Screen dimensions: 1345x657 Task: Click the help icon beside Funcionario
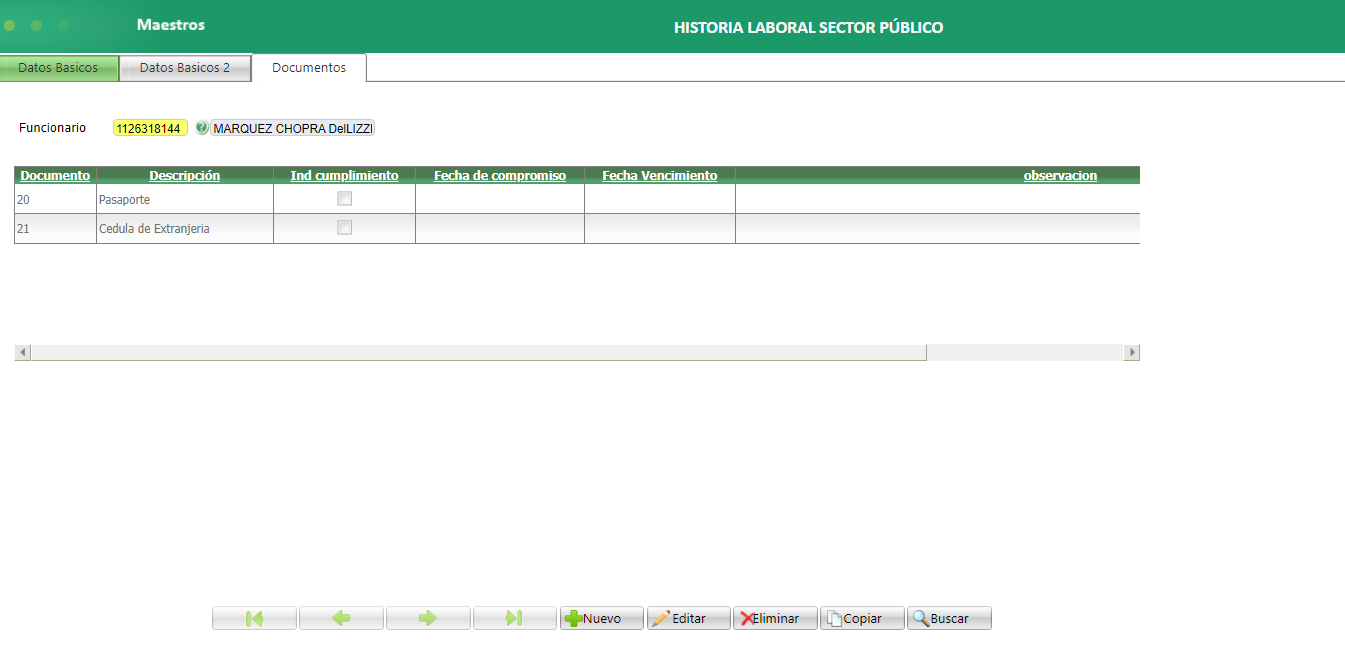(x=202, y=128)
